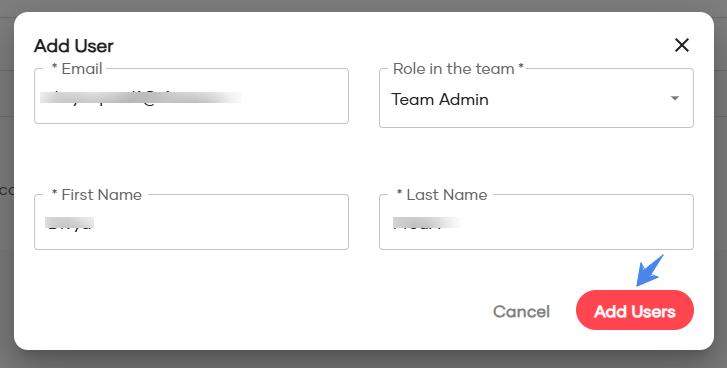Image resolution: width=727 pixels, height=368 pixels.
Task: Click the blurred email address text
Action: click(140, 97)
